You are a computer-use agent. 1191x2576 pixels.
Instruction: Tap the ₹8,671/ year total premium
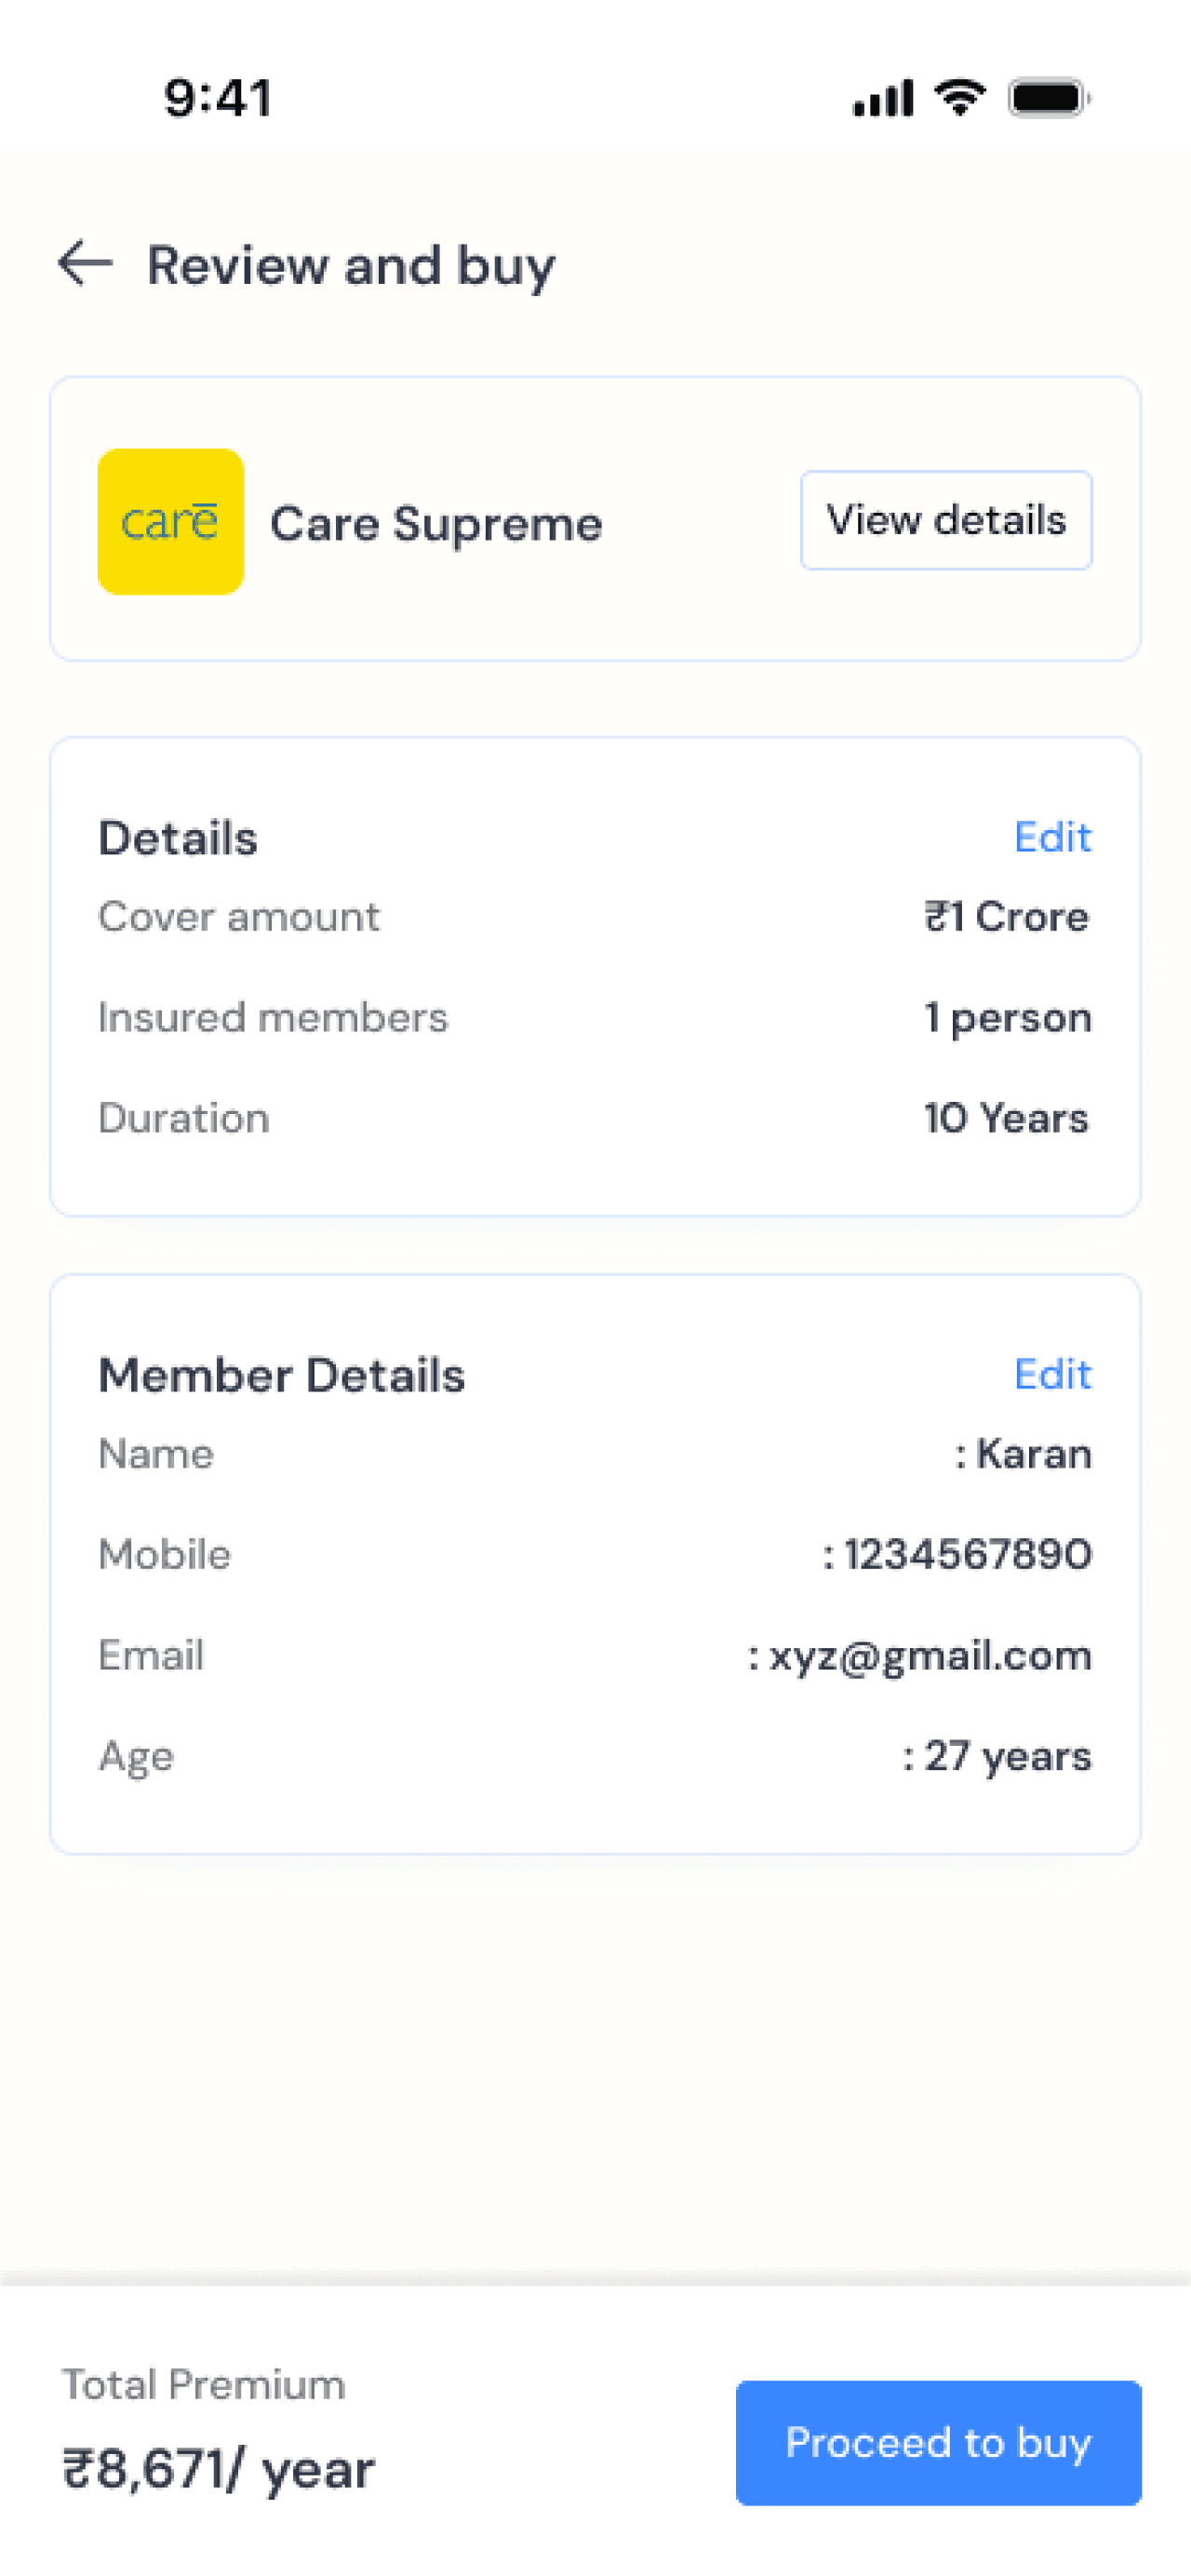pyautogui.click(x=219, y=2468)
